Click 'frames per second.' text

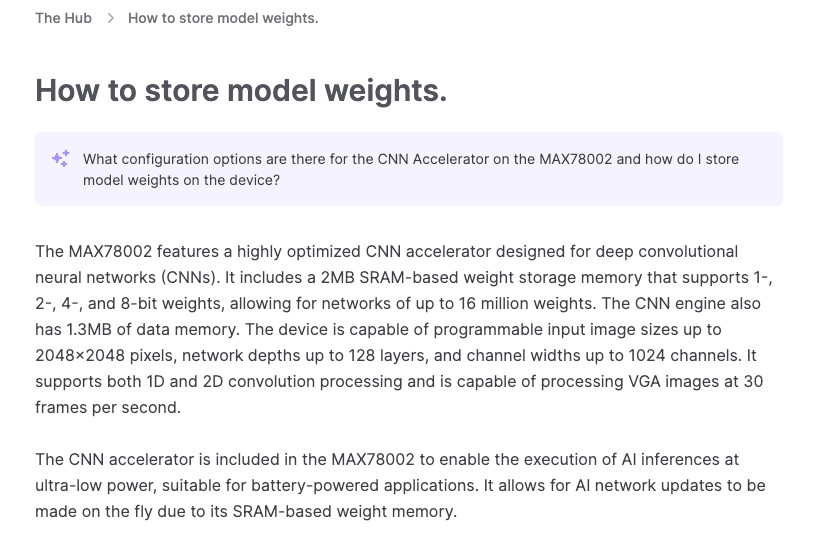(x=108, y=407)
